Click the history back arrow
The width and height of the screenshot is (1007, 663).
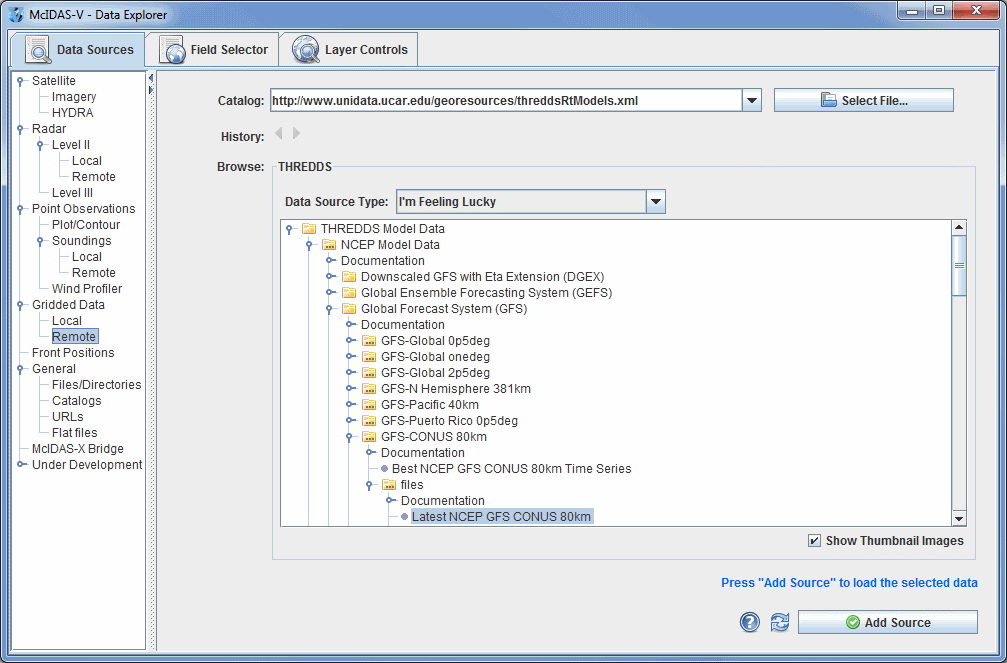279,134
